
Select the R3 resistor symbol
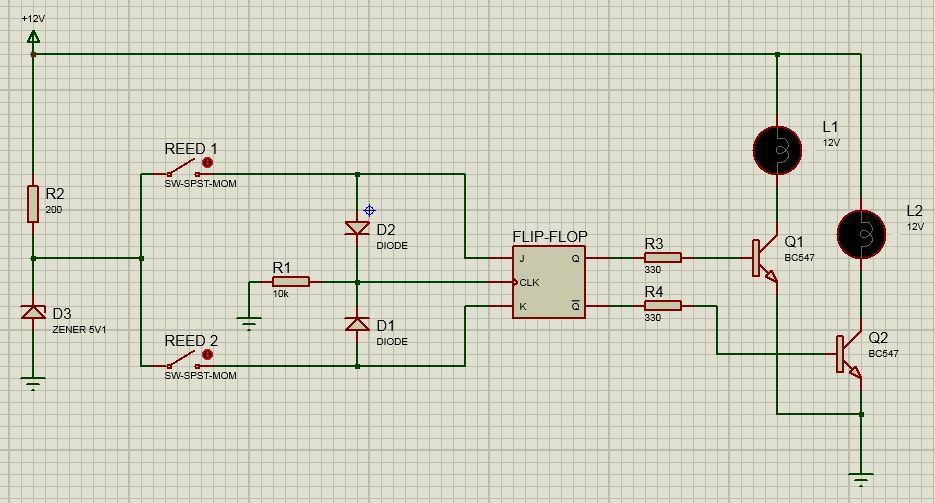[662, 257]
